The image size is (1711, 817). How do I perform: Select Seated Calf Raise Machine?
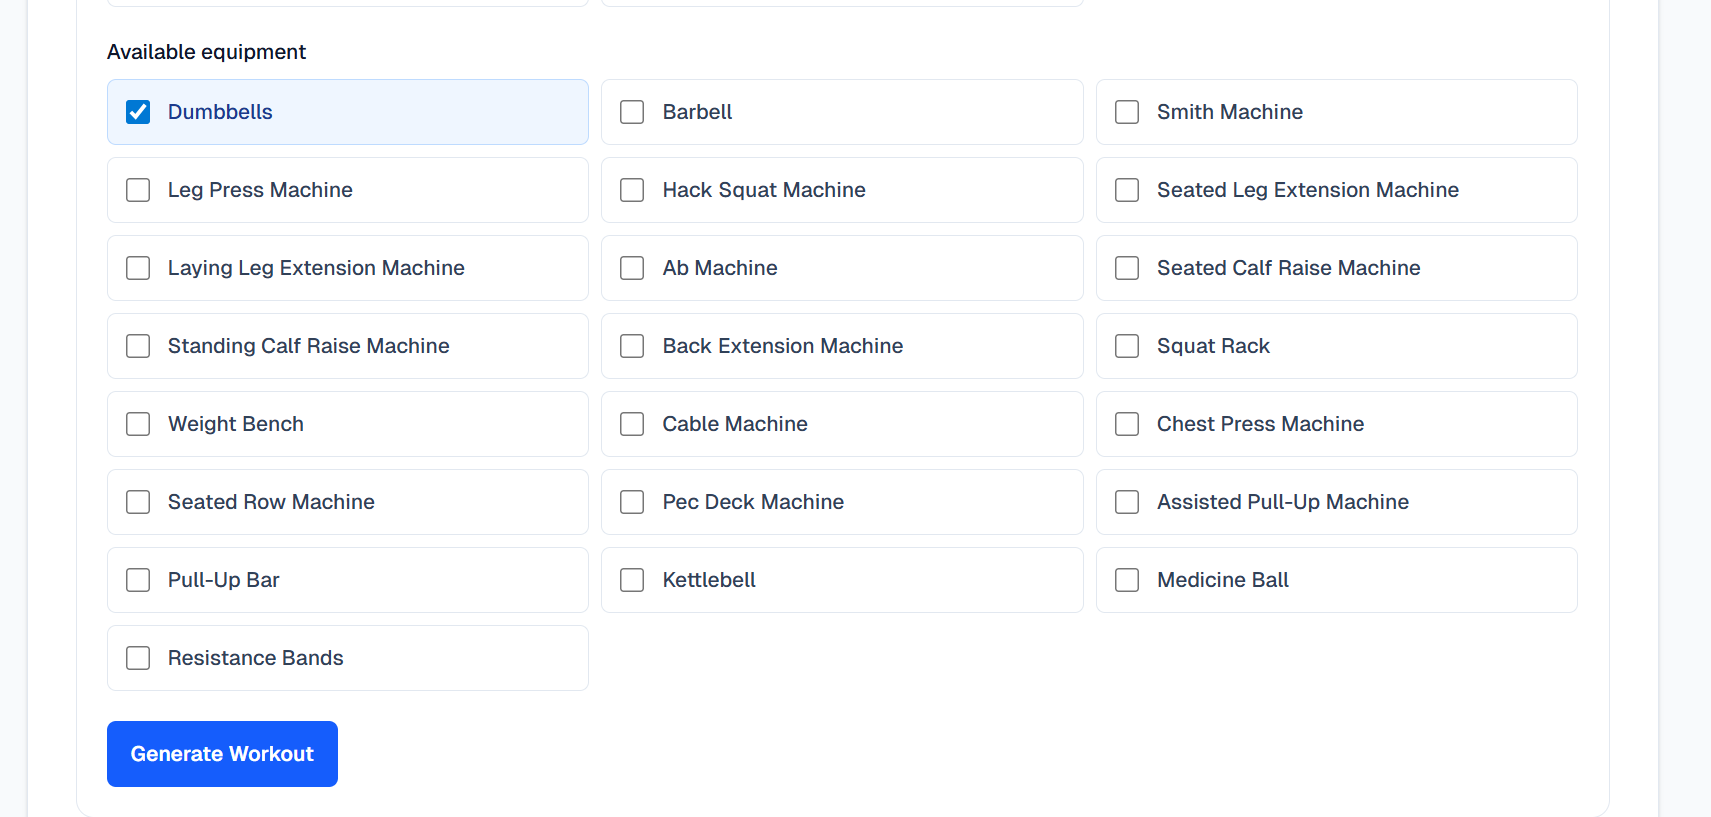click(x=1127, y=268)
